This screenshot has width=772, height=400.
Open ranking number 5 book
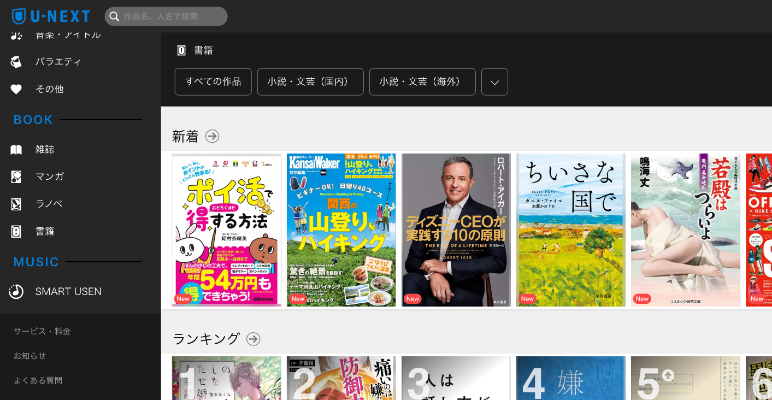685,378
